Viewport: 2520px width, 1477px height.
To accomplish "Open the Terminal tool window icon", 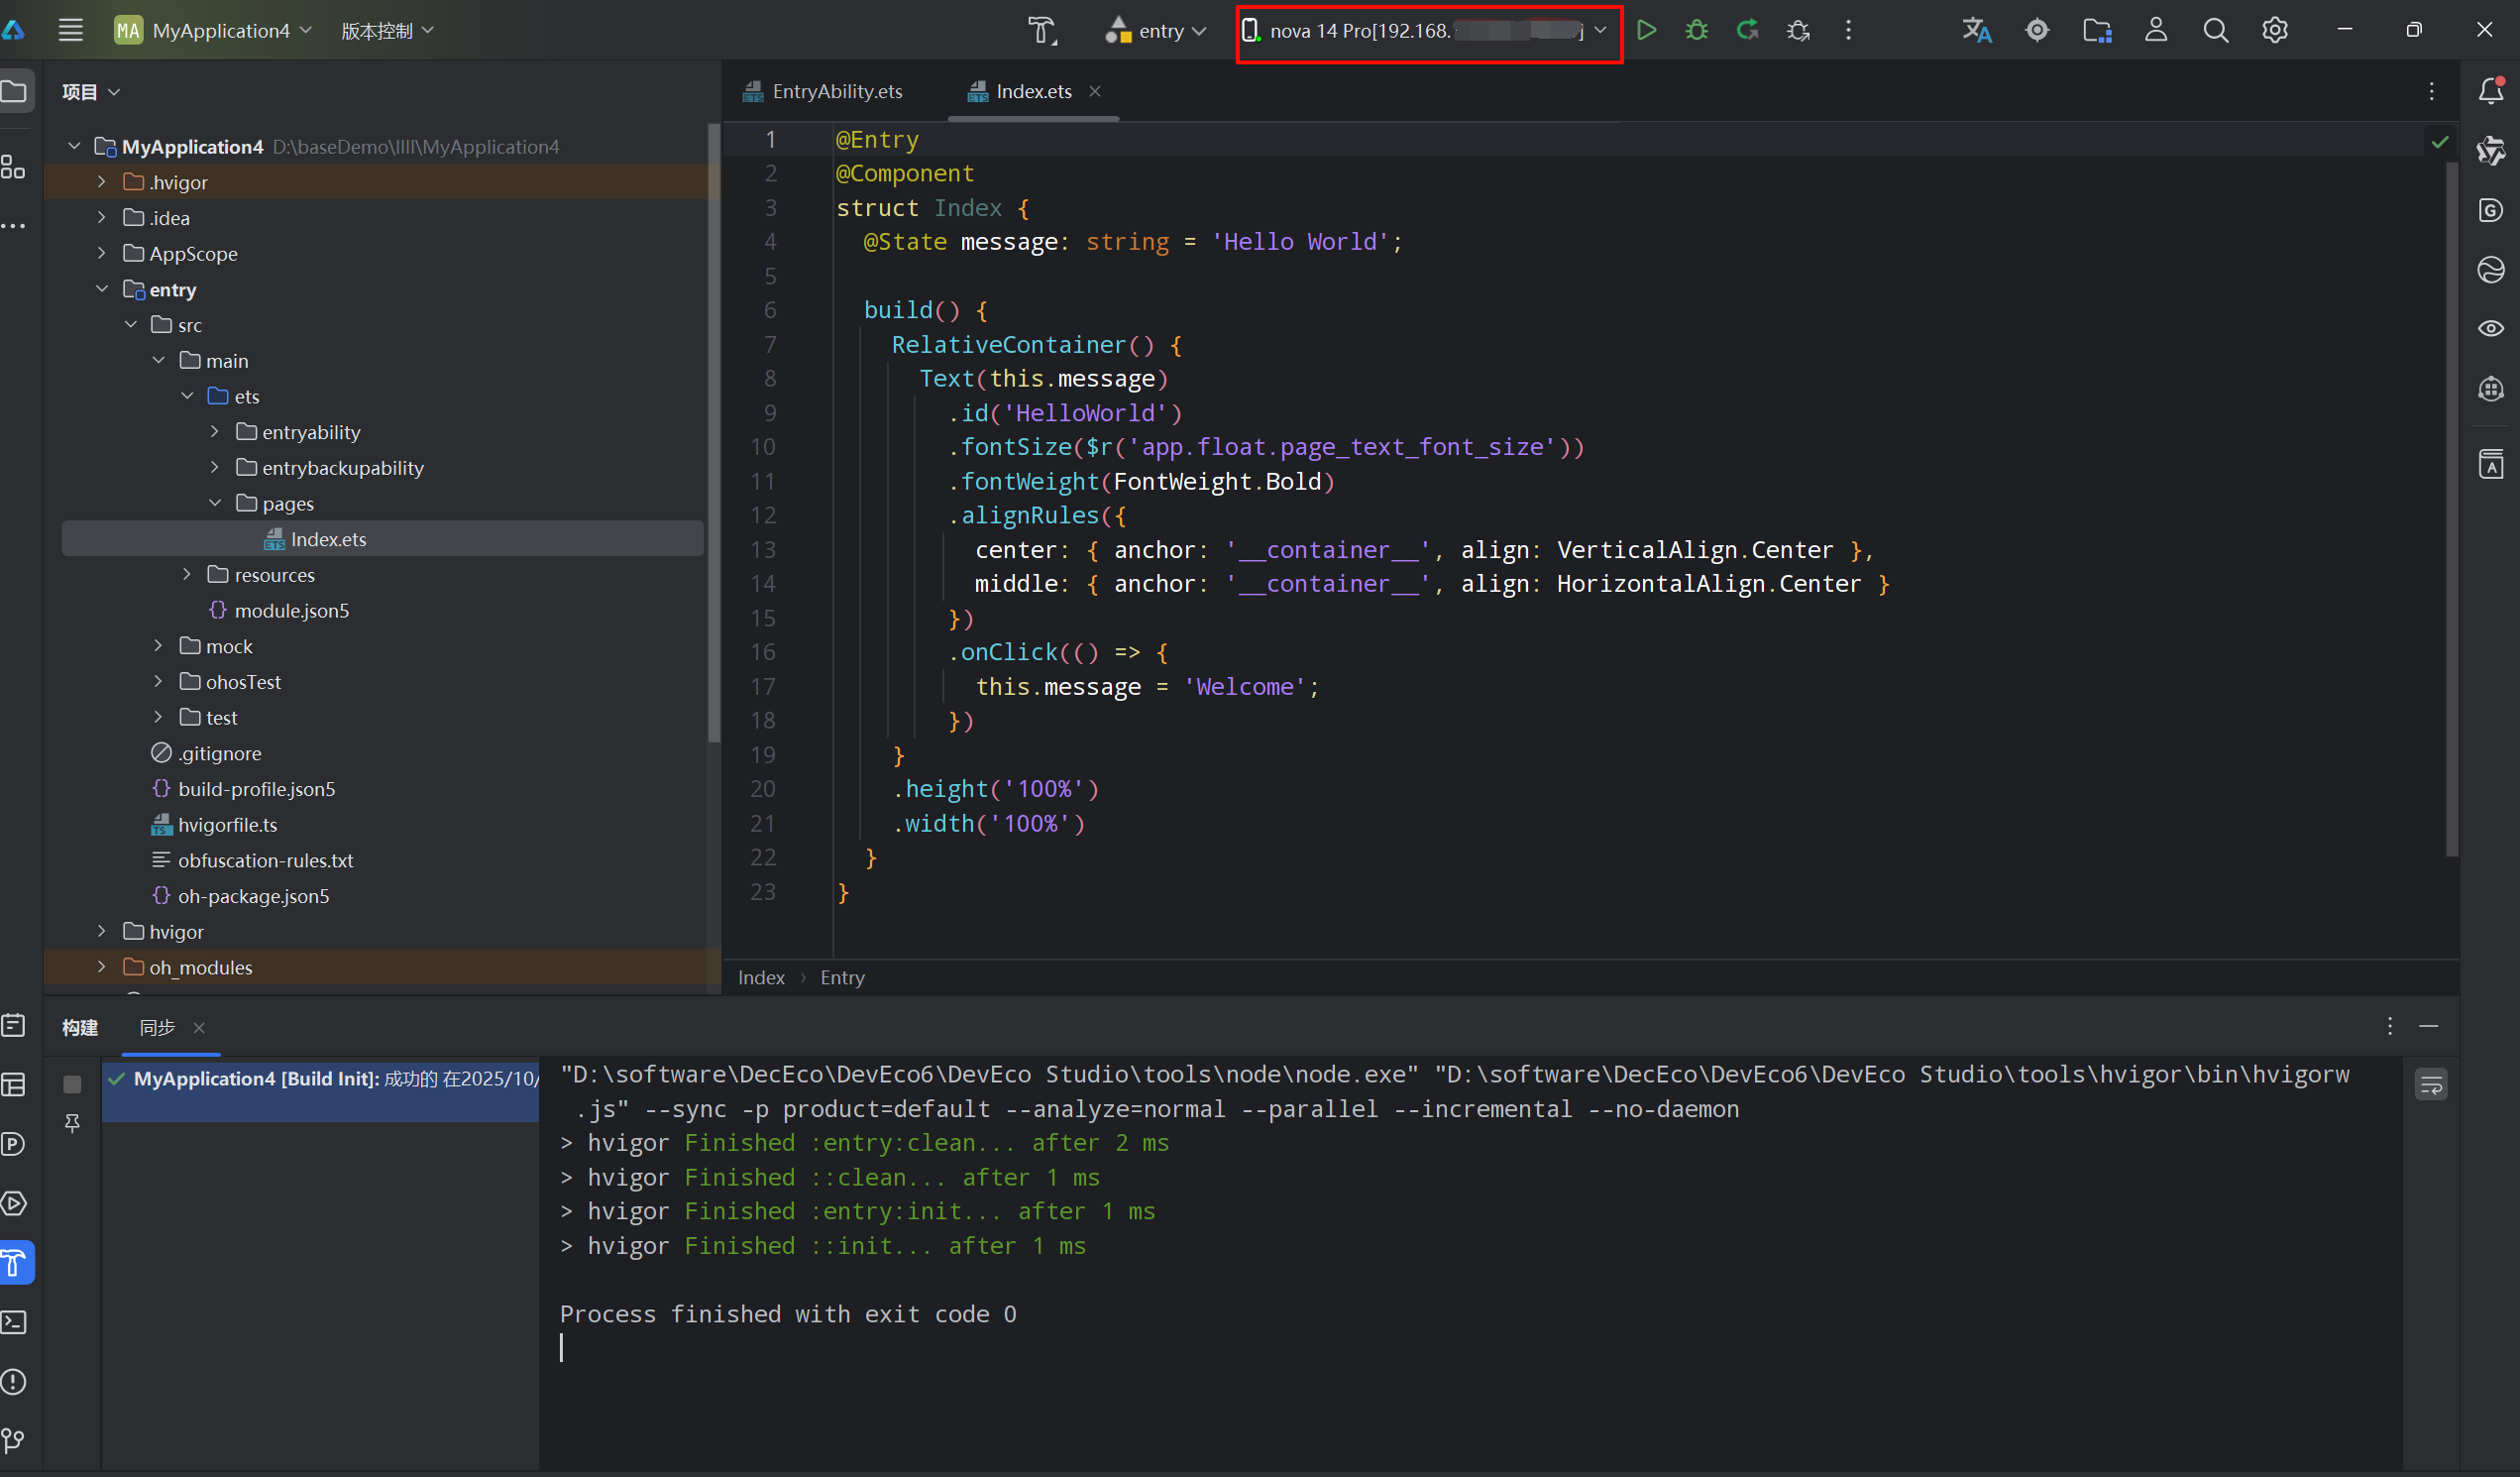I will coord(14,1322).
